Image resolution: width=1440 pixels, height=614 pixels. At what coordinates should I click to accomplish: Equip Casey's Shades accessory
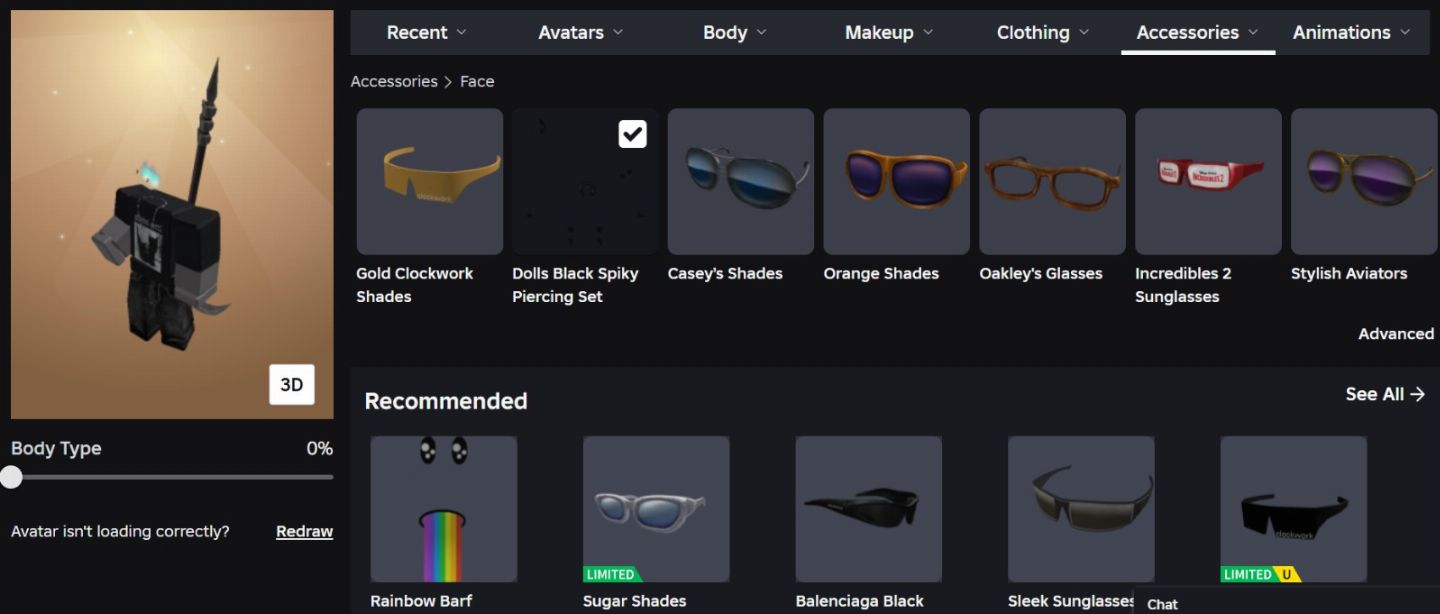pos(741,181)
